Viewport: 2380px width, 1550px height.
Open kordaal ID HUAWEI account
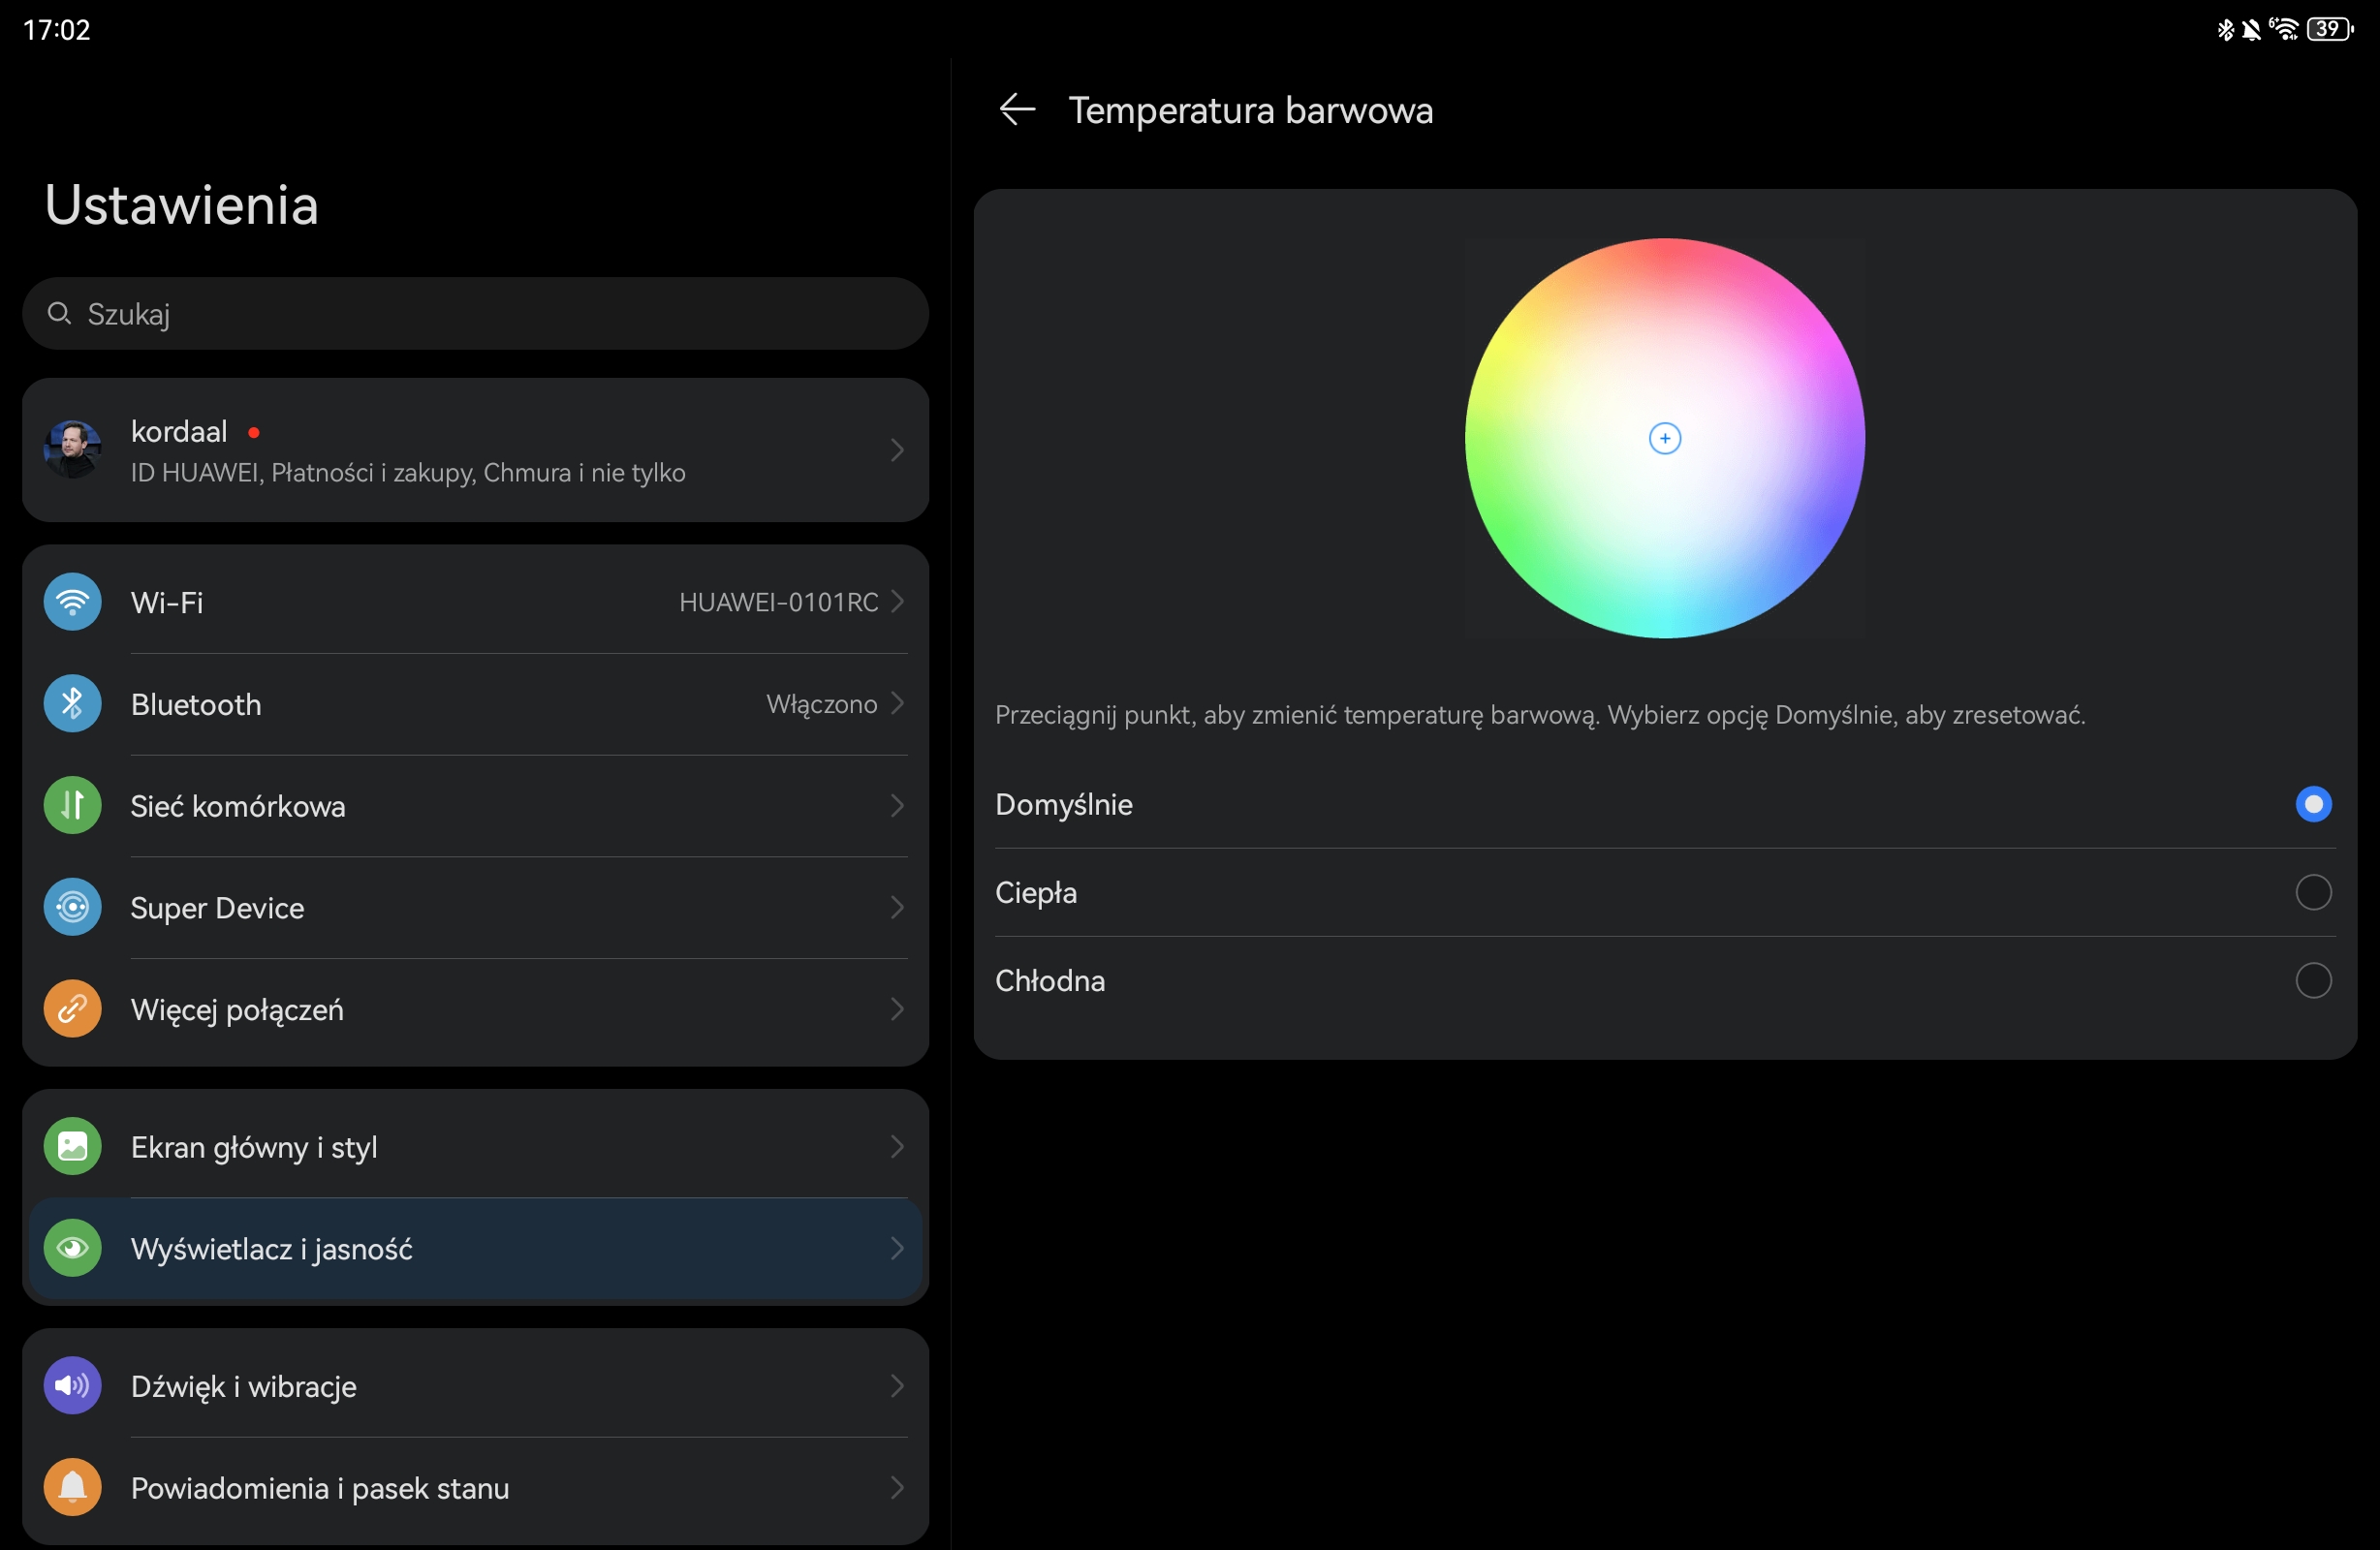pyautogui.click(x=475, y=450)
